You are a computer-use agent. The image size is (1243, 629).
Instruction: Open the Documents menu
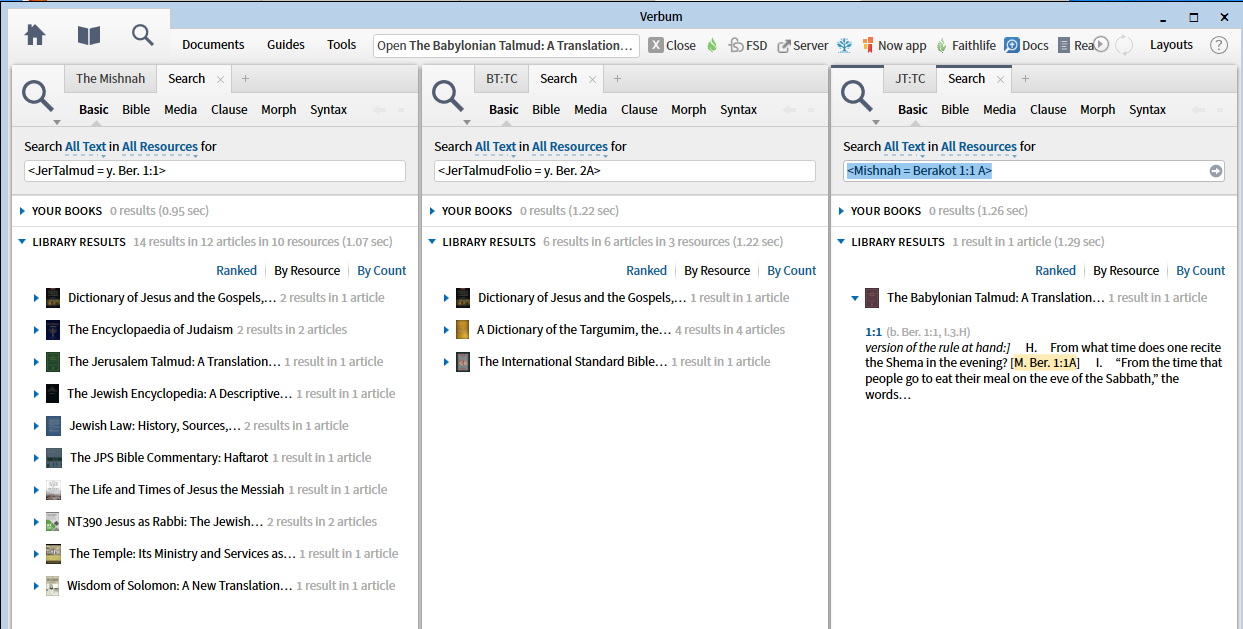[x=213, y=45]
